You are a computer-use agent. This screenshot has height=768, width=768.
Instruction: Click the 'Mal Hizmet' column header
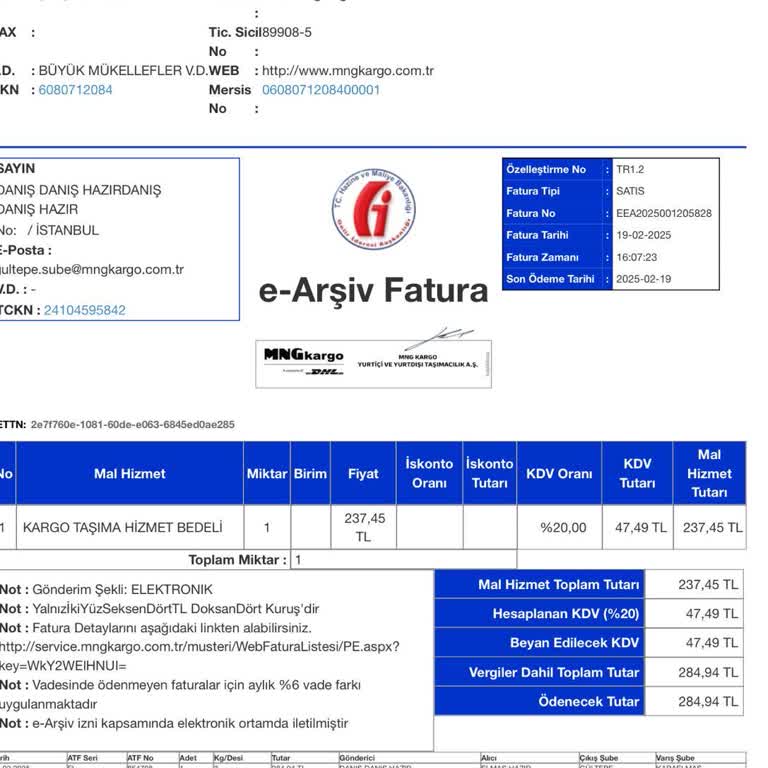[130, 474]
